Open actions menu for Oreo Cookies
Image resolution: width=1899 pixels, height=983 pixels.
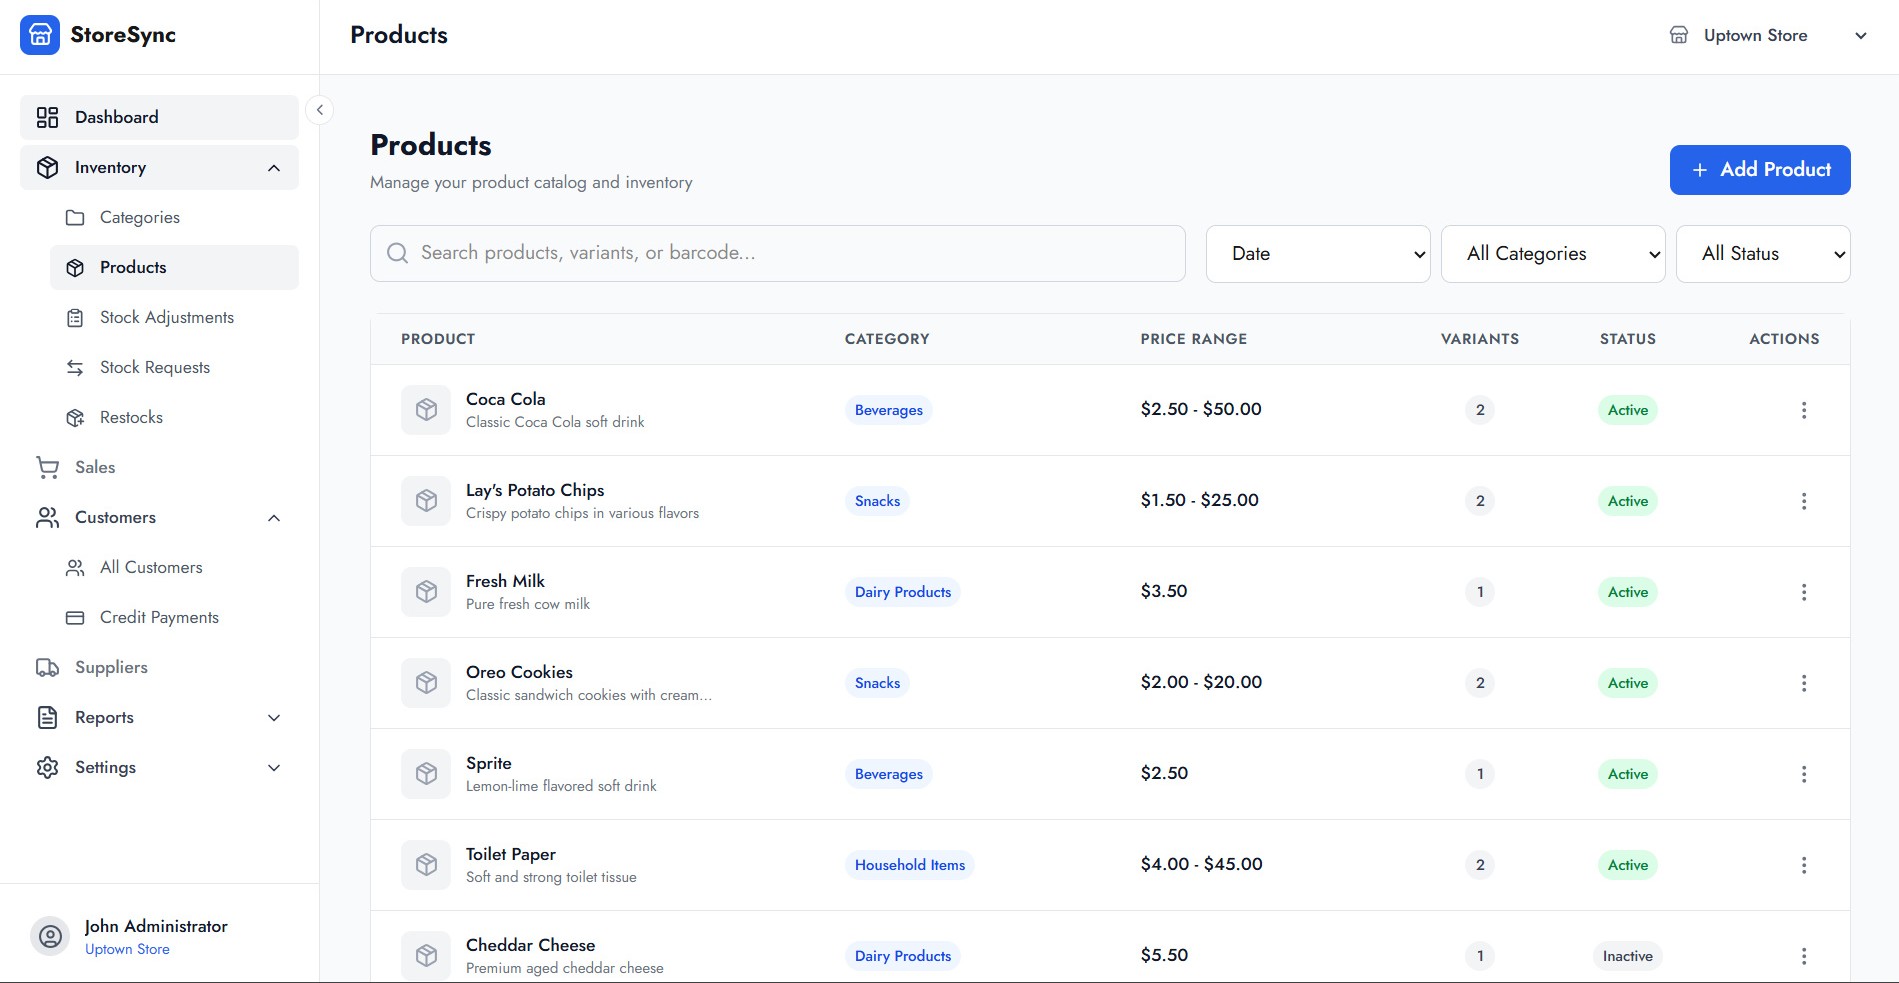pyautogui.click(x=1803, y=683)
